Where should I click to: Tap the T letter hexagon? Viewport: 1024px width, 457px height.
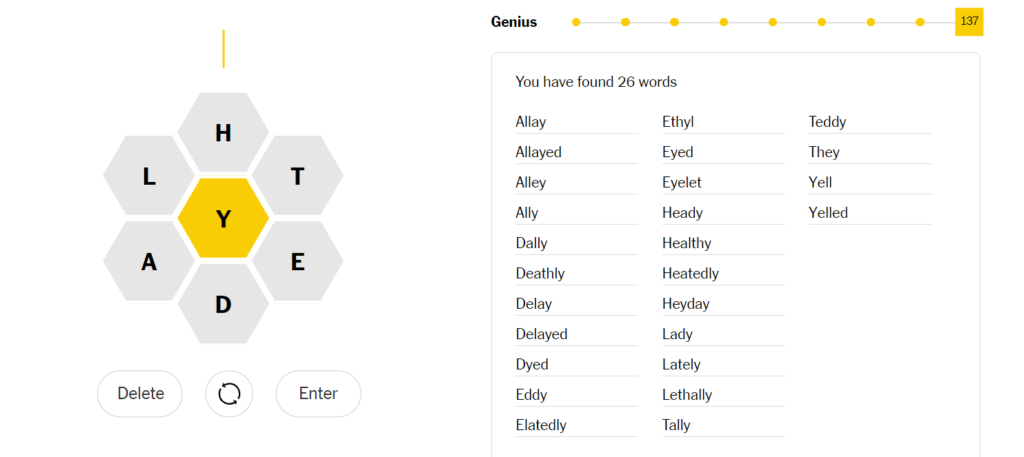(298, 176)
